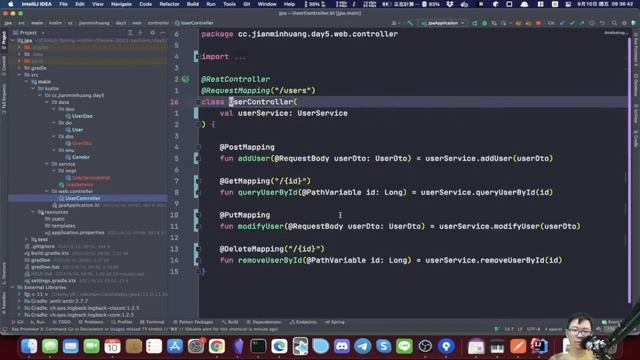Viewport: 640px width, 360px height.
Task: Open the Edit menu
Action: point(80,4)
